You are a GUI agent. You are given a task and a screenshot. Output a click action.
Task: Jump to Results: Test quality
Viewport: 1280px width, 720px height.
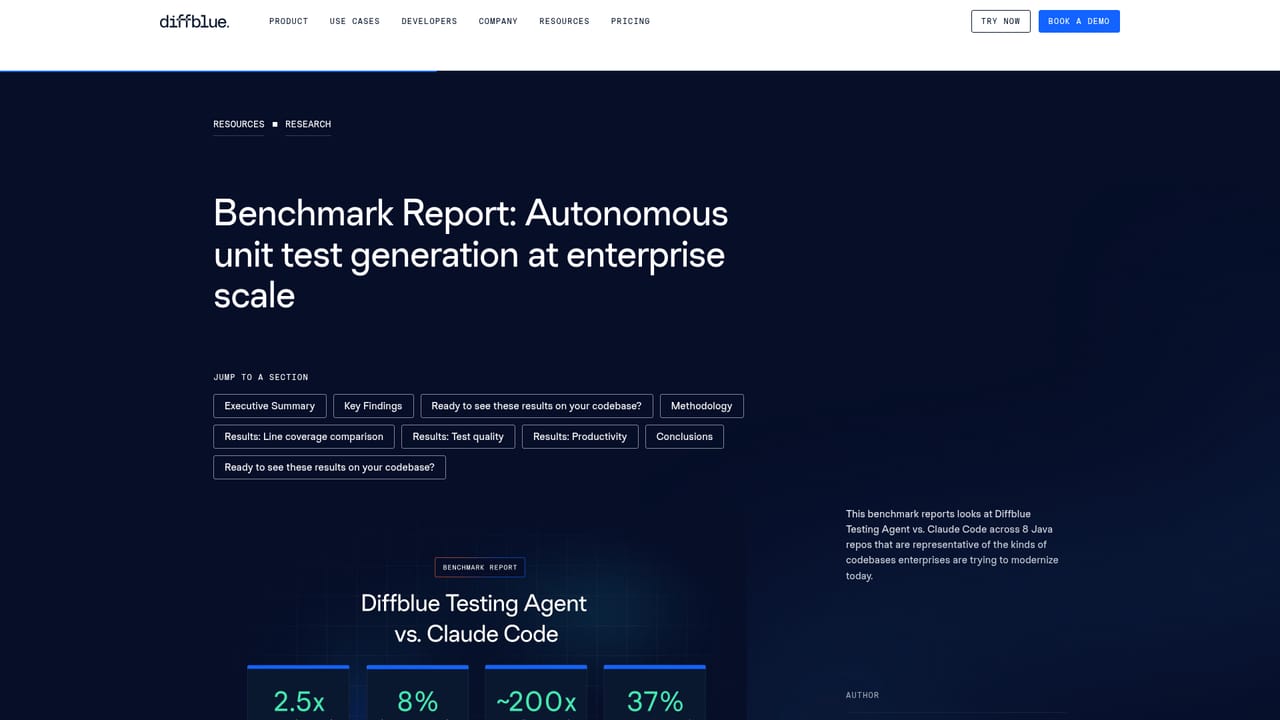tap(458, 437)
